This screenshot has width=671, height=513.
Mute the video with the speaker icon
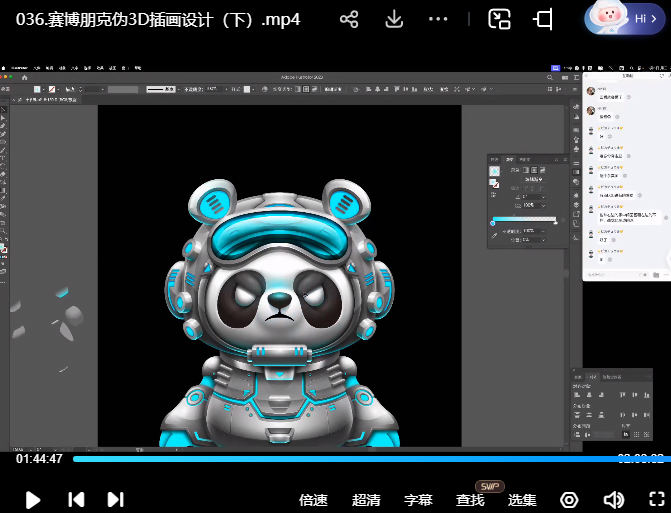pyautogui.click(x=613, y=499)
